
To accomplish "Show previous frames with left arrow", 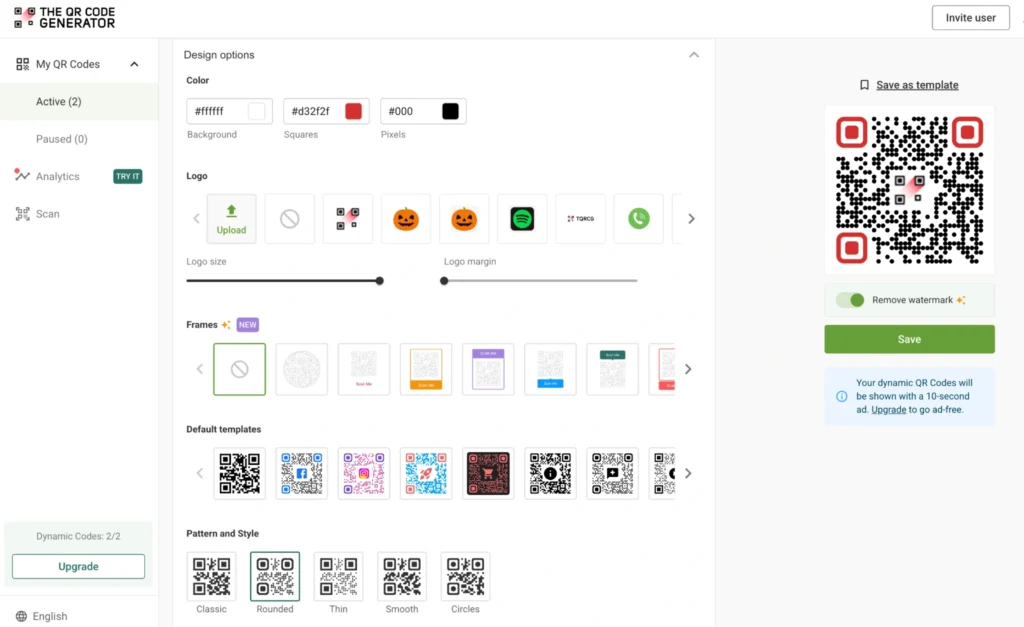I will click(x=200, y=369).
